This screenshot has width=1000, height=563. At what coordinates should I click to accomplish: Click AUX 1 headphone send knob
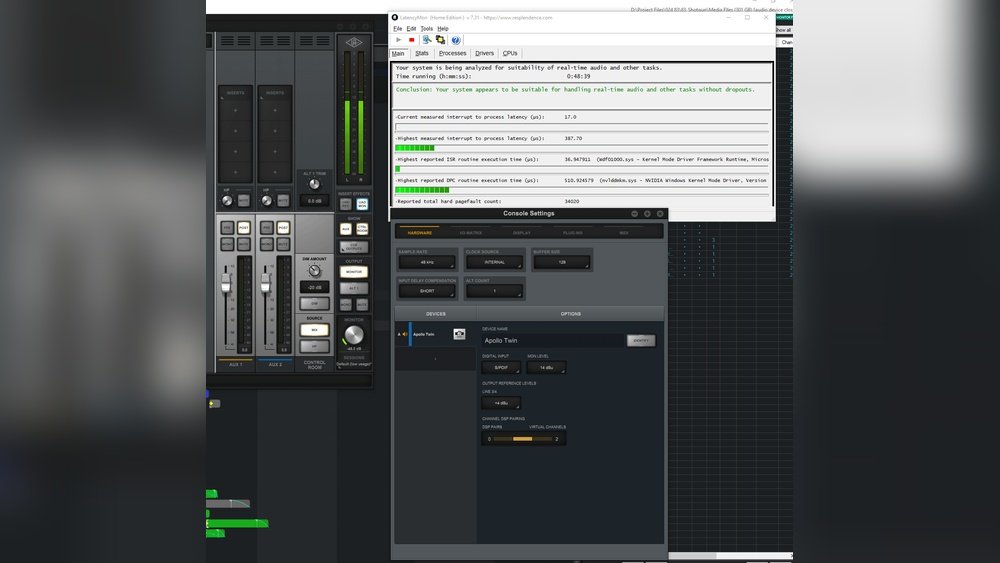pyautogui.click(x=227, y=201)
